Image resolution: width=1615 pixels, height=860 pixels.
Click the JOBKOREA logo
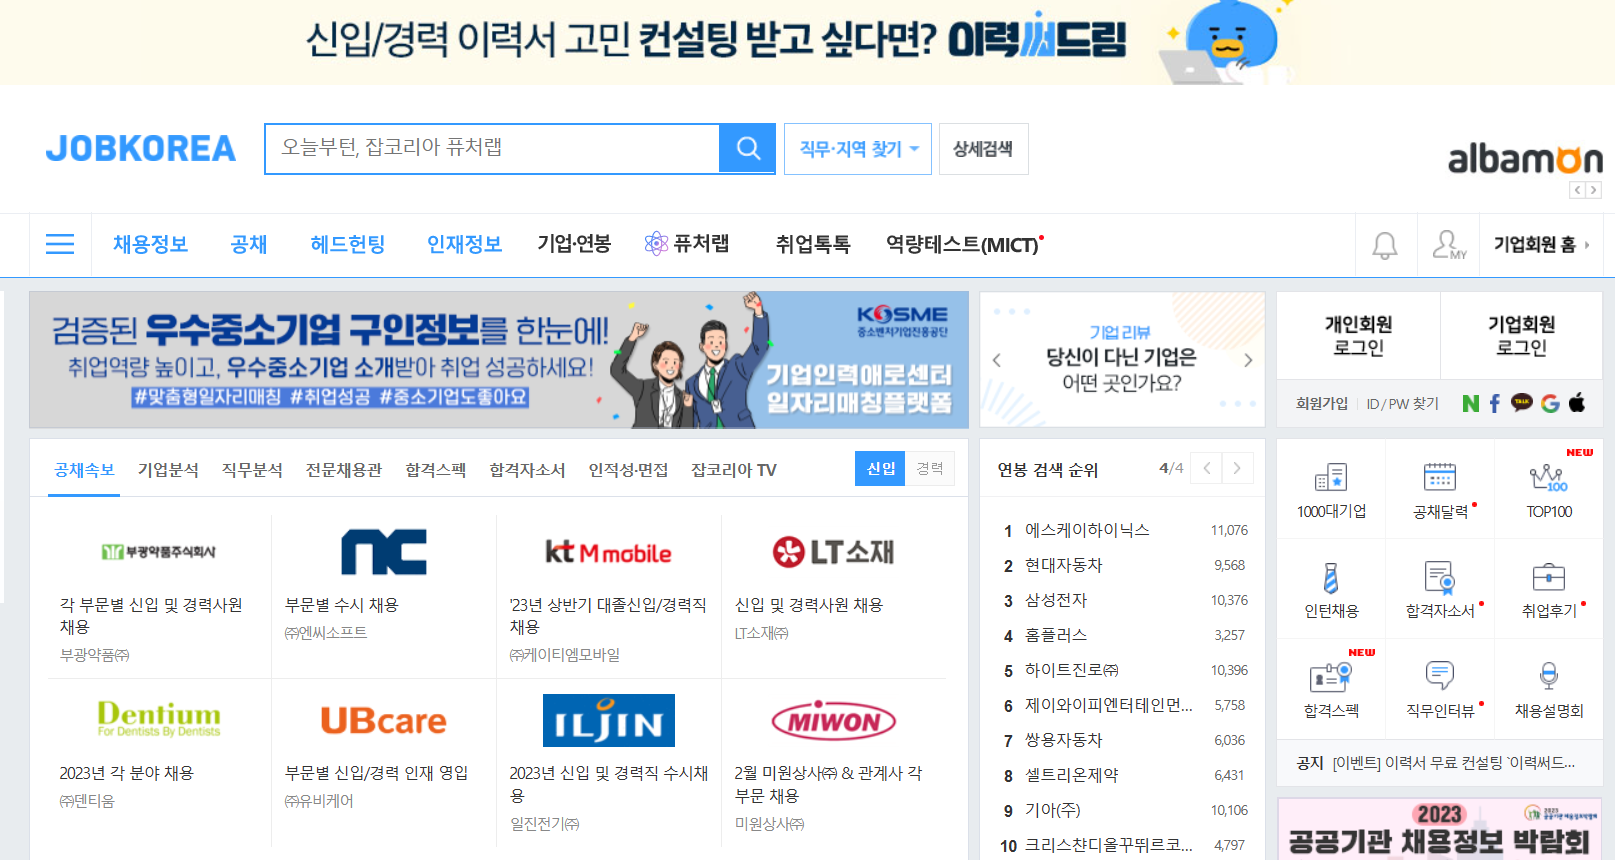point(141,149)
